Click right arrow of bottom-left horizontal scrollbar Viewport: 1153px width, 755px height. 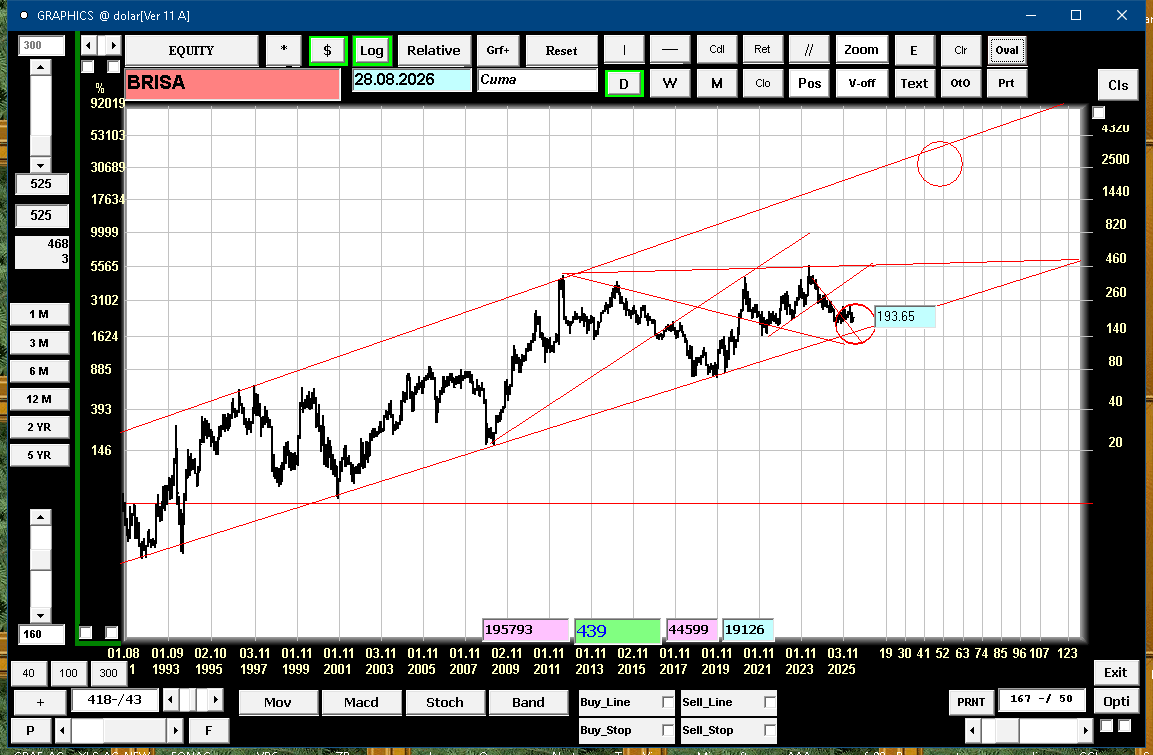coord(176,731)
